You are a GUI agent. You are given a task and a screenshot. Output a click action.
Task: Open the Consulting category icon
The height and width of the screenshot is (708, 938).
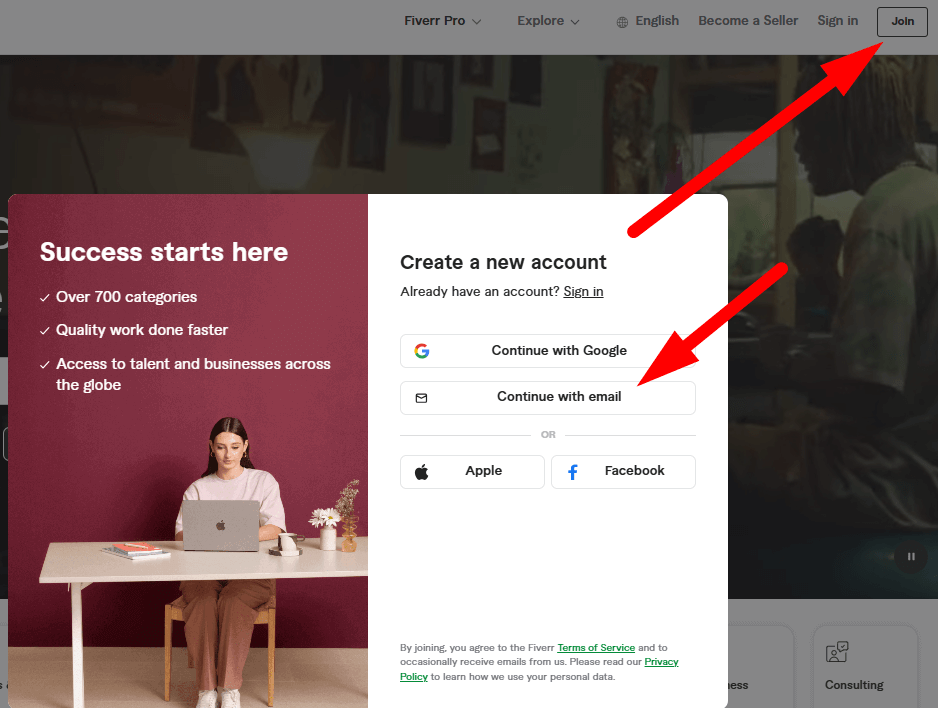(837, 653)
